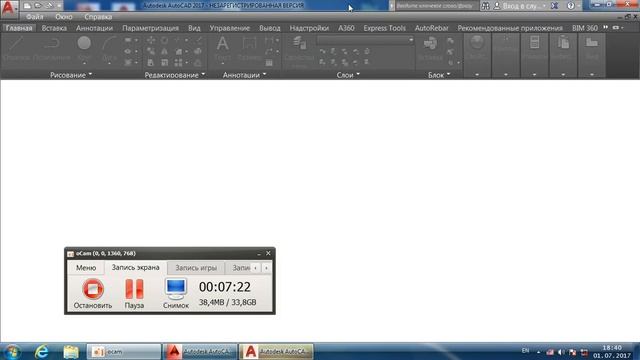The image size is (640, 360).
Task: Choose the Copy tool in Редактирование panel
Action: [x=151, y=51]
